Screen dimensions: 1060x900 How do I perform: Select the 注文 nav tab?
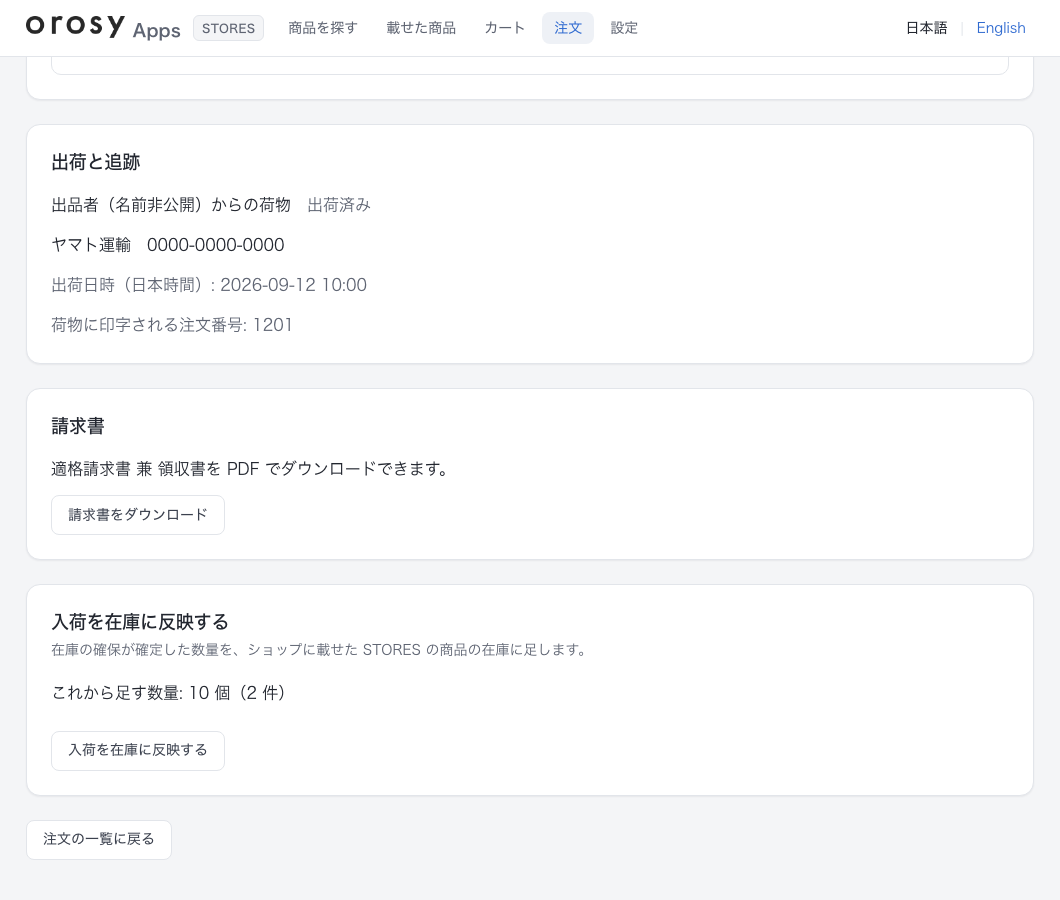(x=568, y=28)
